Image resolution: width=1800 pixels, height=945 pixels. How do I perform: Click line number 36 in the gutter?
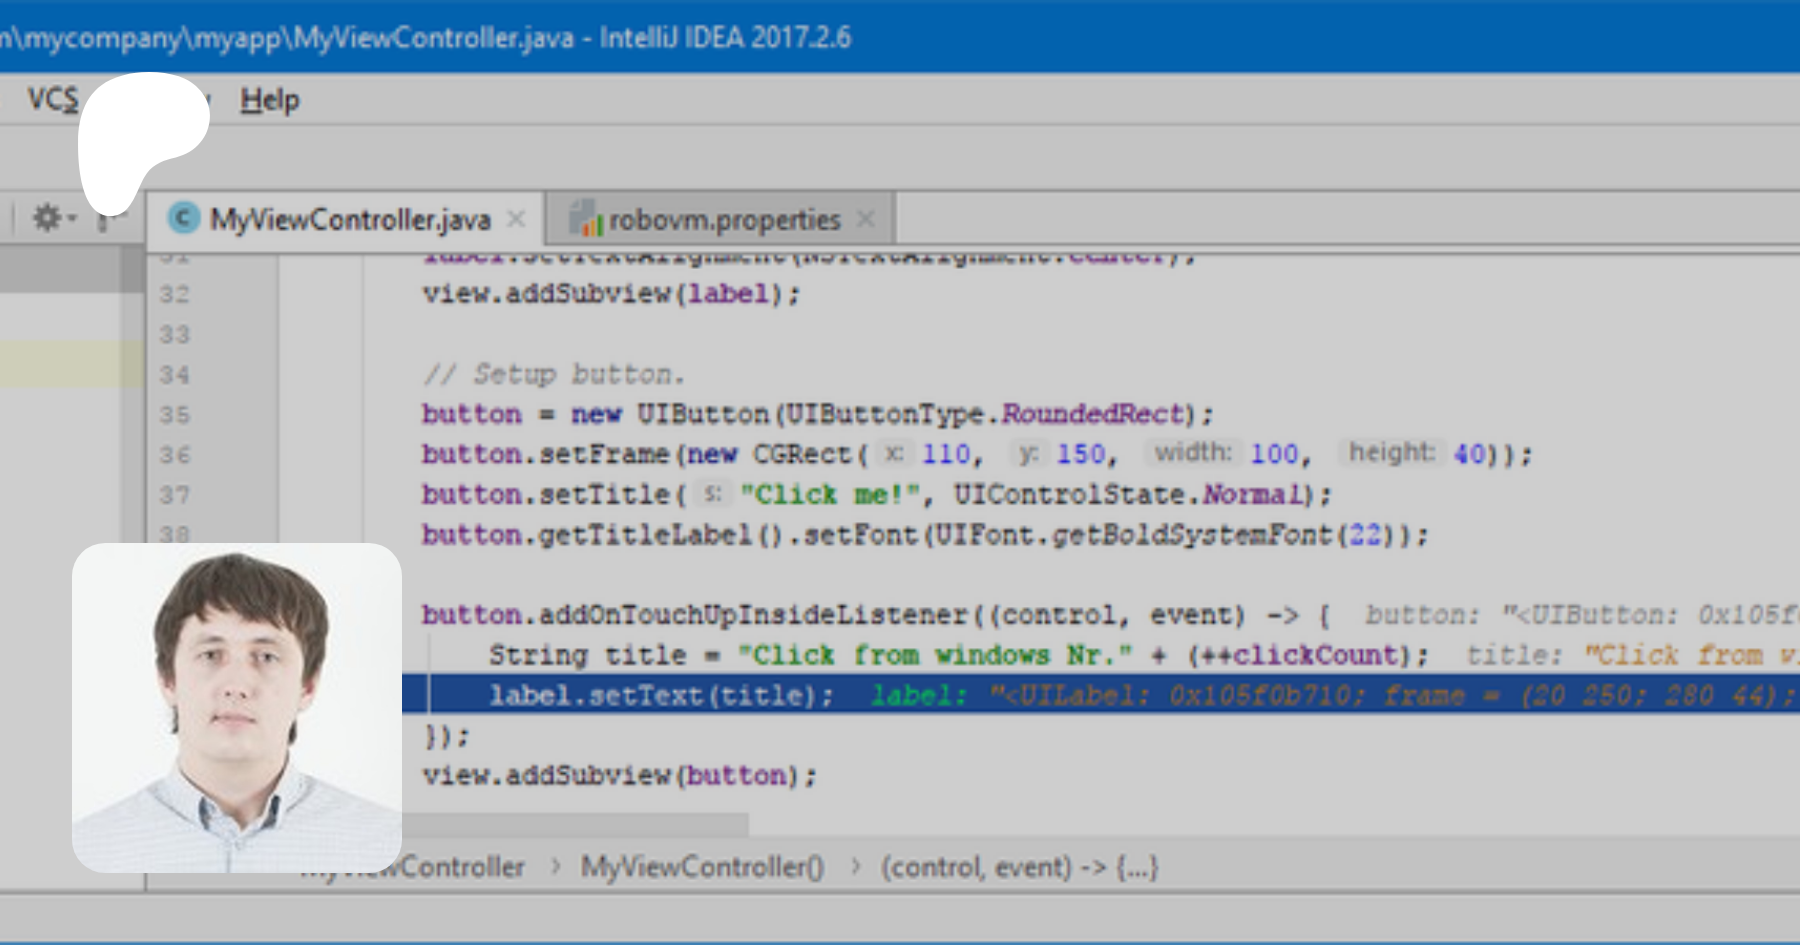click(x=174, y=455)
